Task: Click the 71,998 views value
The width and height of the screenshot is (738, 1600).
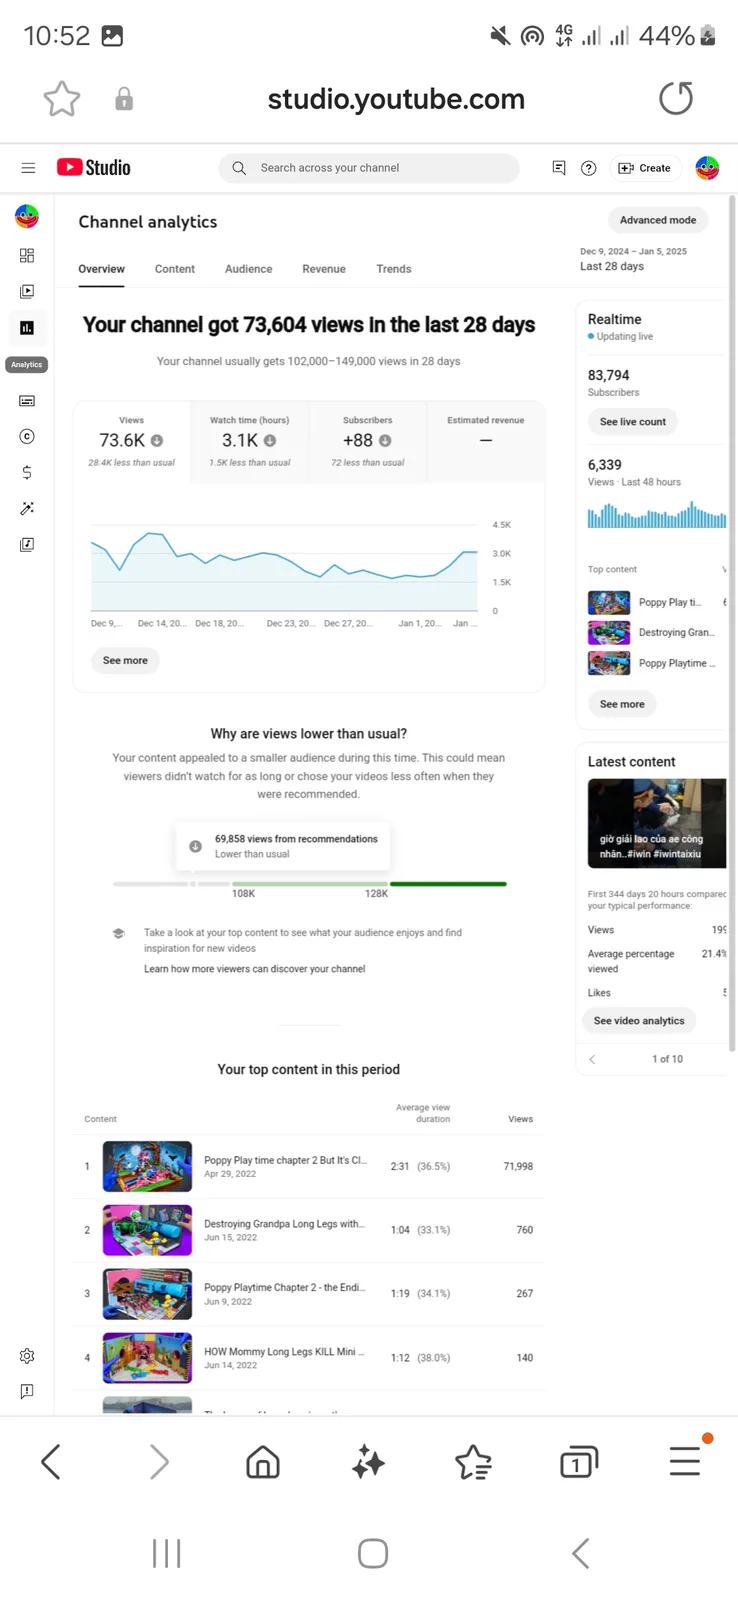Action: click(518, 1166)
